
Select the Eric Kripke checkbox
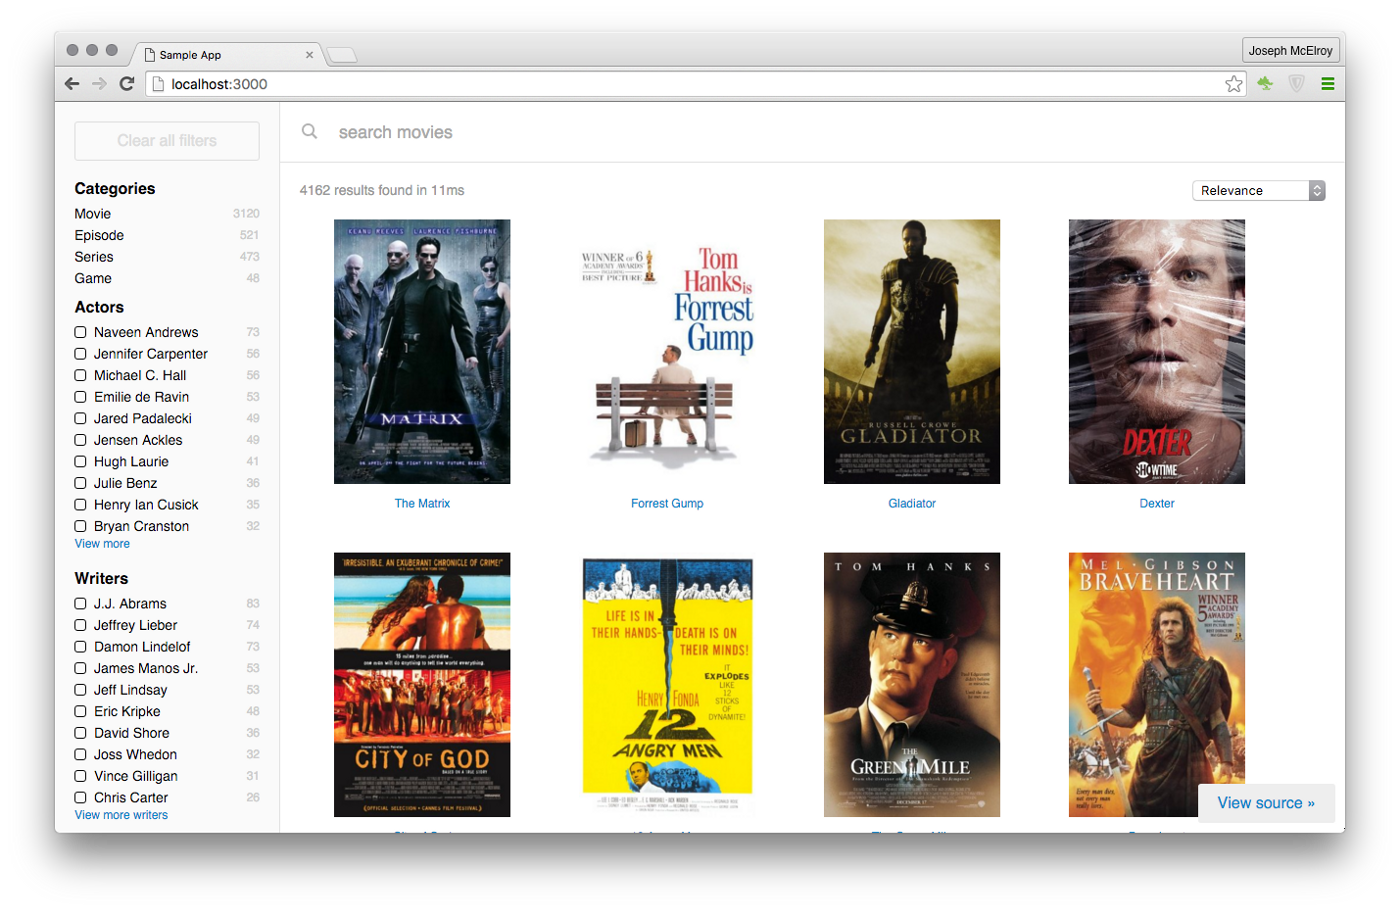tap(81, 711)
